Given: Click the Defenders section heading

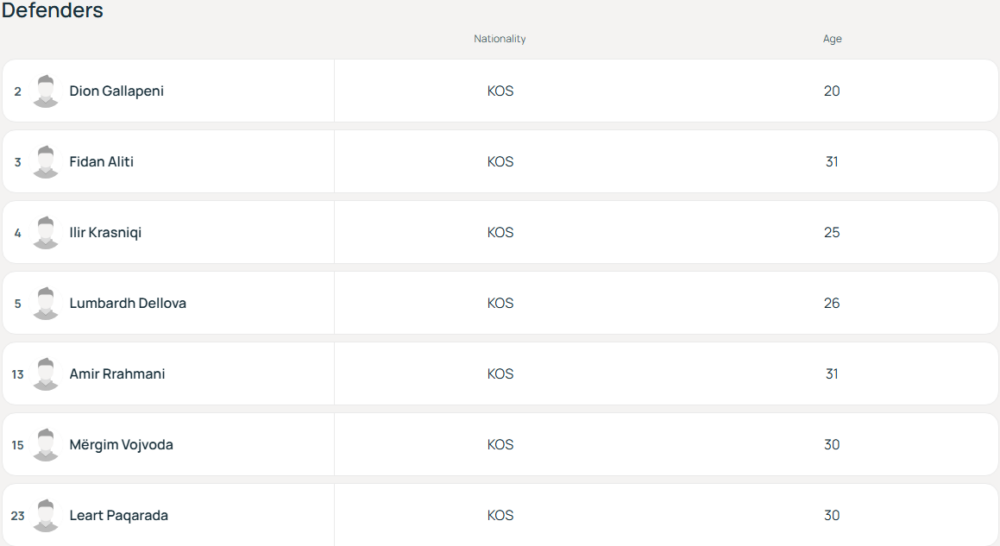Looking at the screenshot, I should (x=52, y=10).
